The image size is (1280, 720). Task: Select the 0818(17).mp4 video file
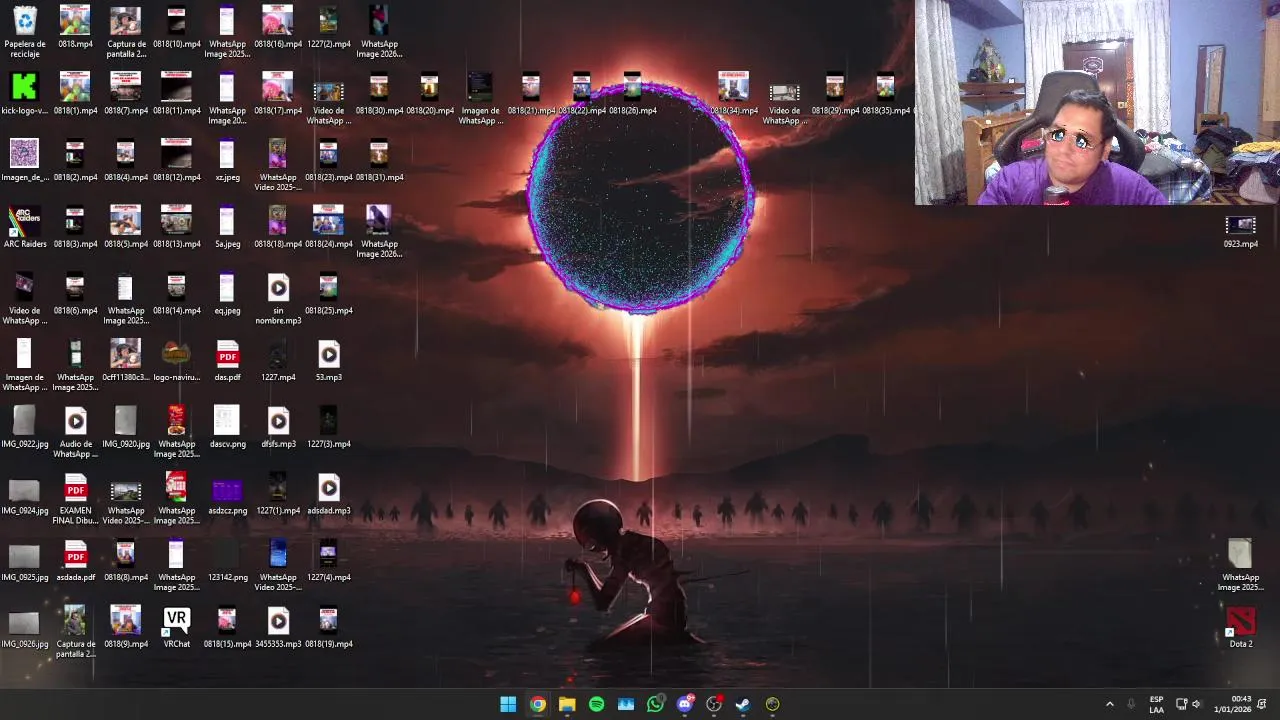[278, 93]
